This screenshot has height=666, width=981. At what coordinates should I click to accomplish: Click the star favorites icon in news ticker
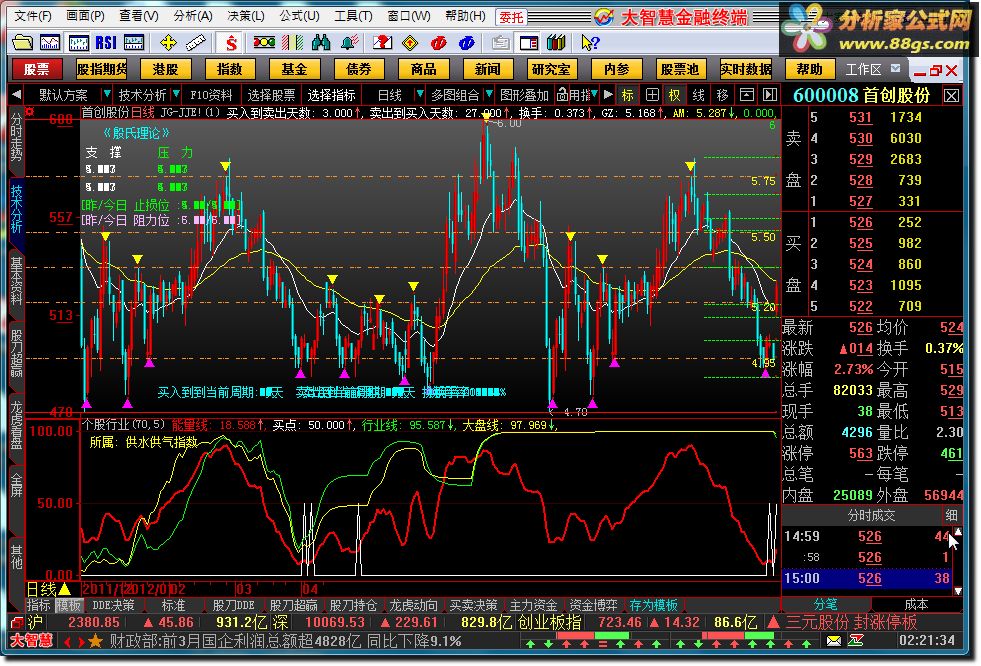pyautogui.click(x=95, y=641)
